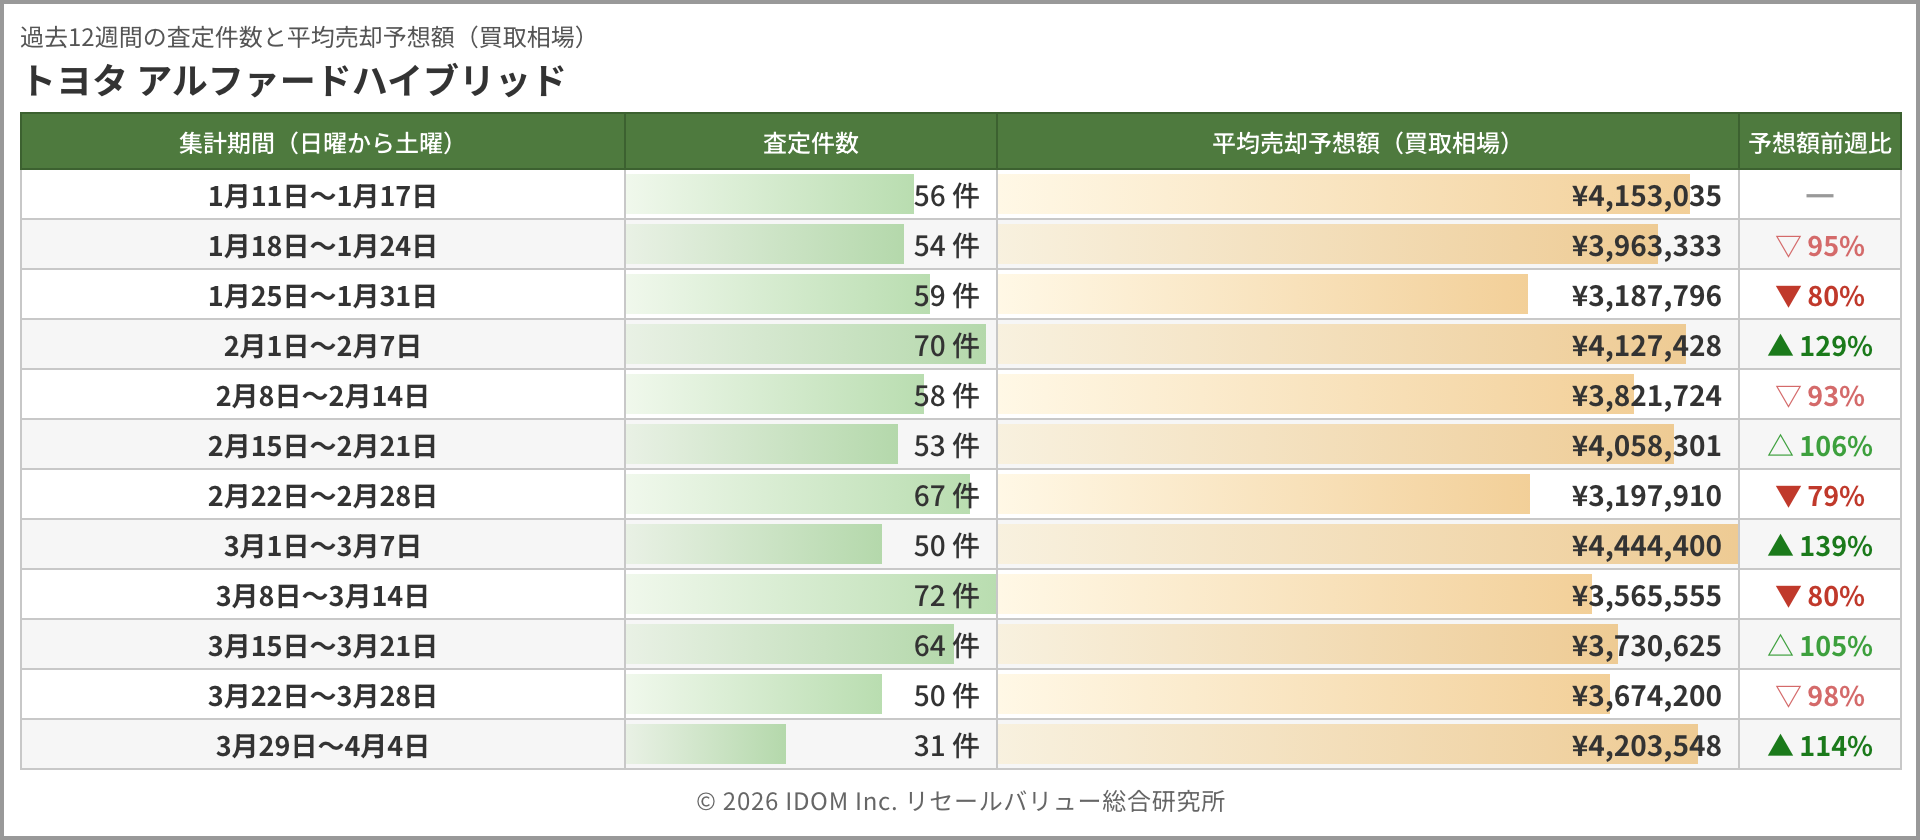1920x840 pixels.
Task: Click the 31 件 count value
Action: [946, 746]
